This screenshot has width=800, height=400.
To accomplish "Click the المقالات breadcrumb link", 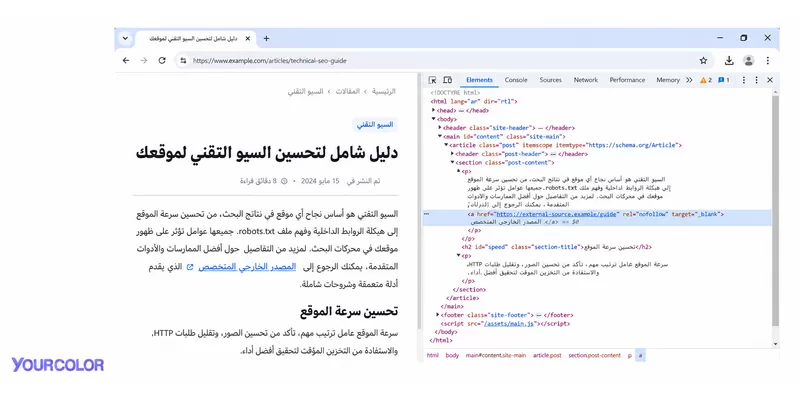I will click(347, 92).
